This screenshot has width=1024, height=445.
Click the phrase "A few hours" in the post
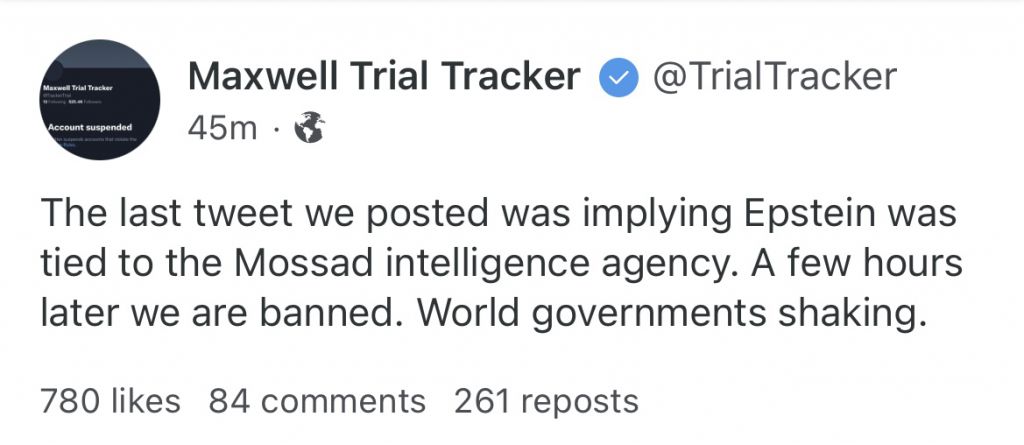click(855, 264)
